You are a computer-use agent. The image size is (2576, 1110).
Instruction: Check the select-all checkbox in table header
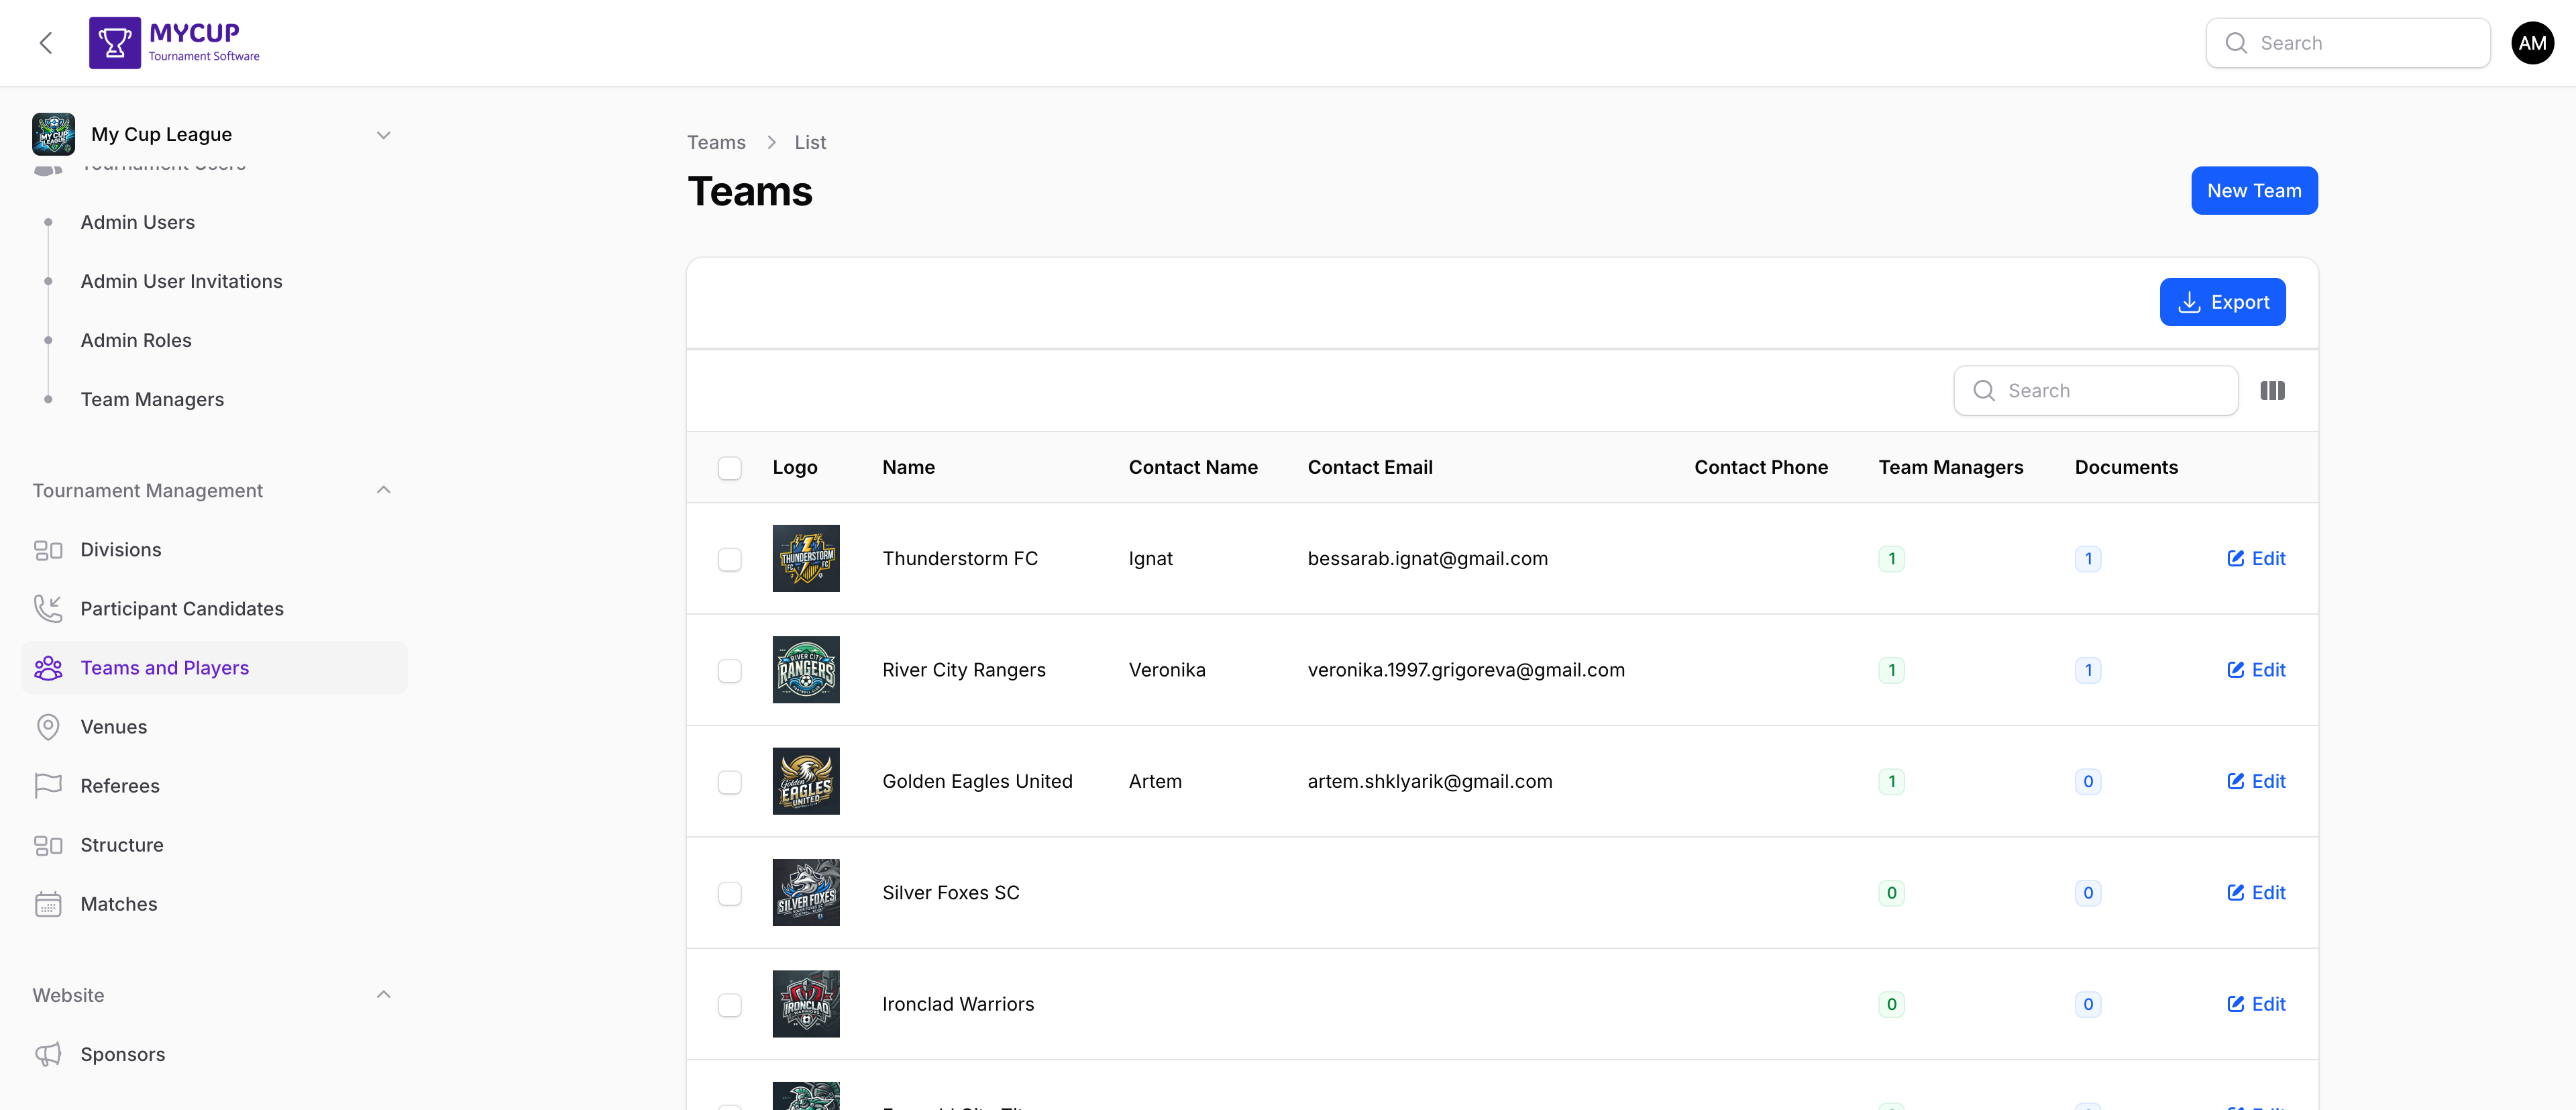(730, 467)
